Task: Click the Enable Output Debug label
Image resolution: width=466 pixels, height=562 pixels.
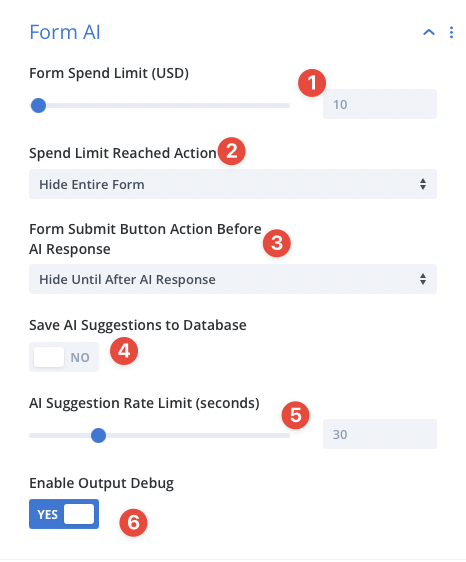Action: [101, 484]
